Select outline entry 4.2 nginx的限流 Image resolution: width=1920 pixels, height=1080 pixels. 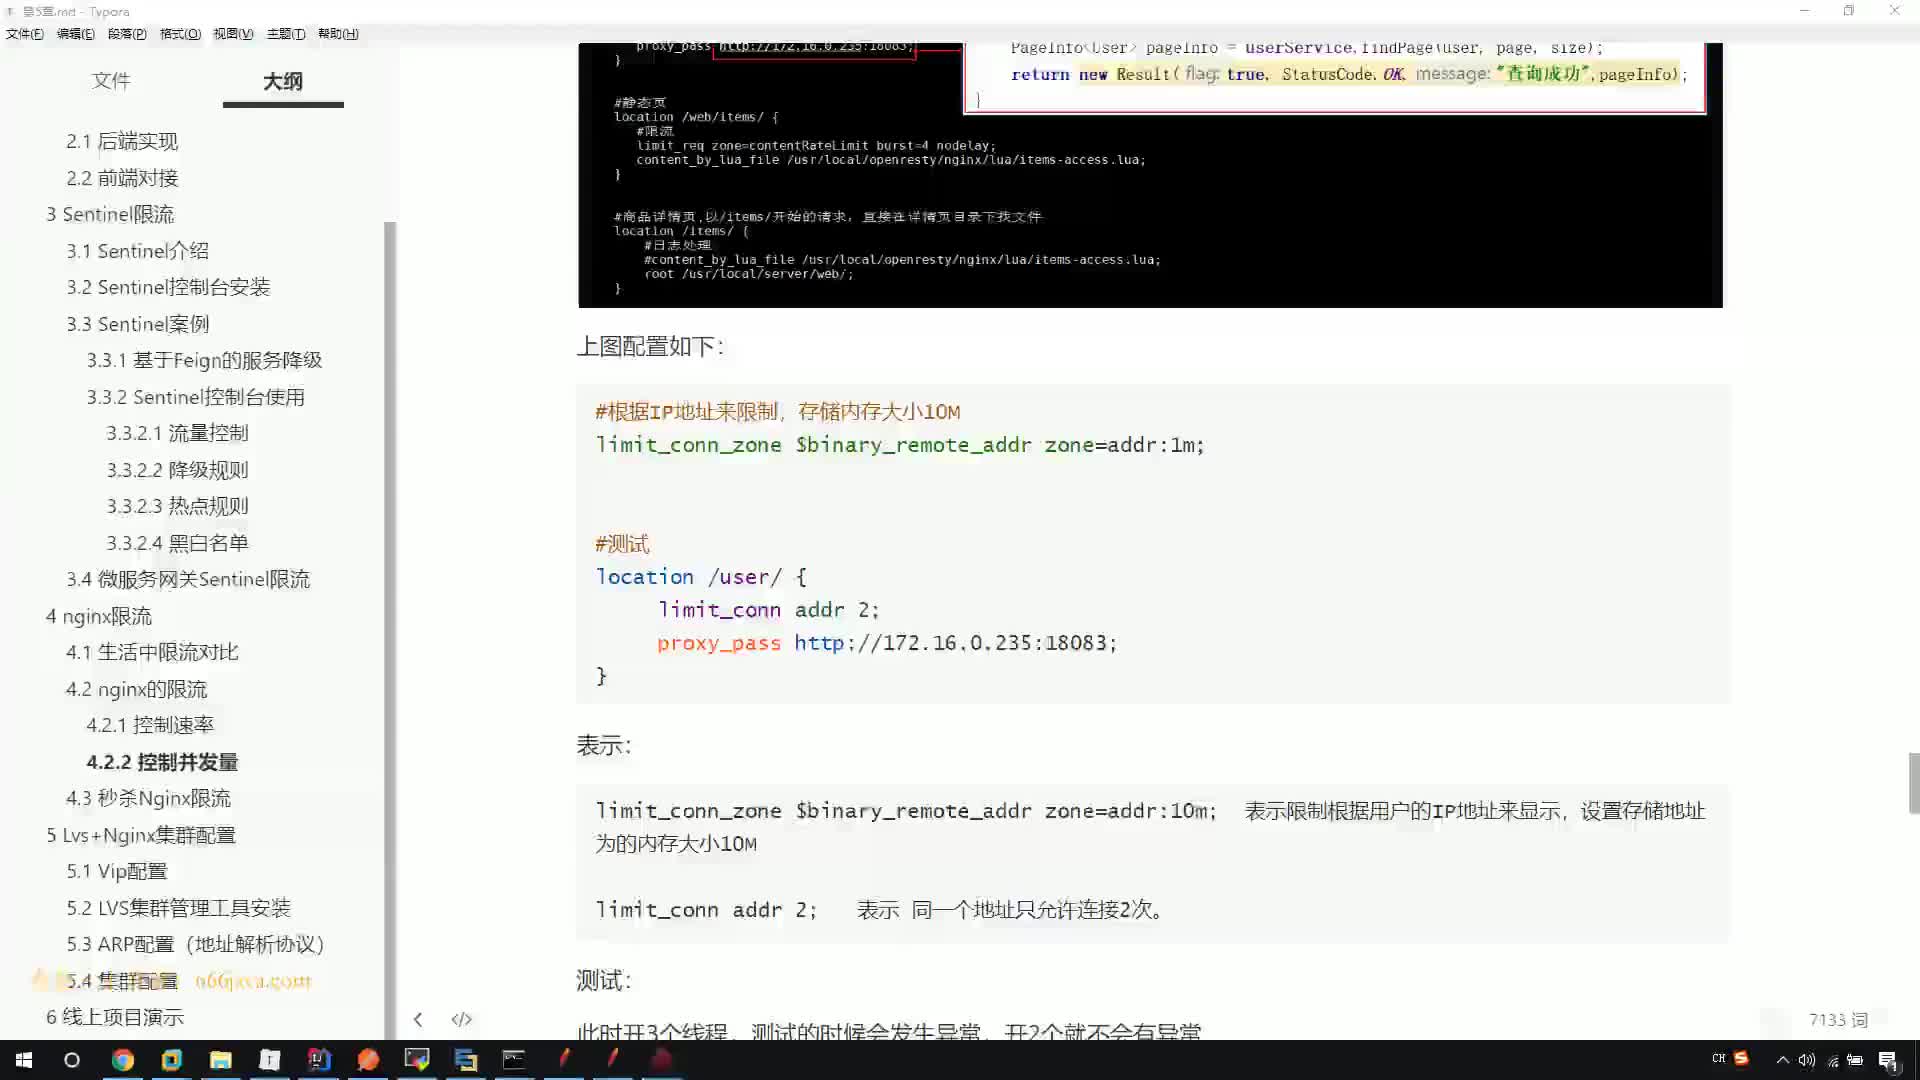pos(136,689)
